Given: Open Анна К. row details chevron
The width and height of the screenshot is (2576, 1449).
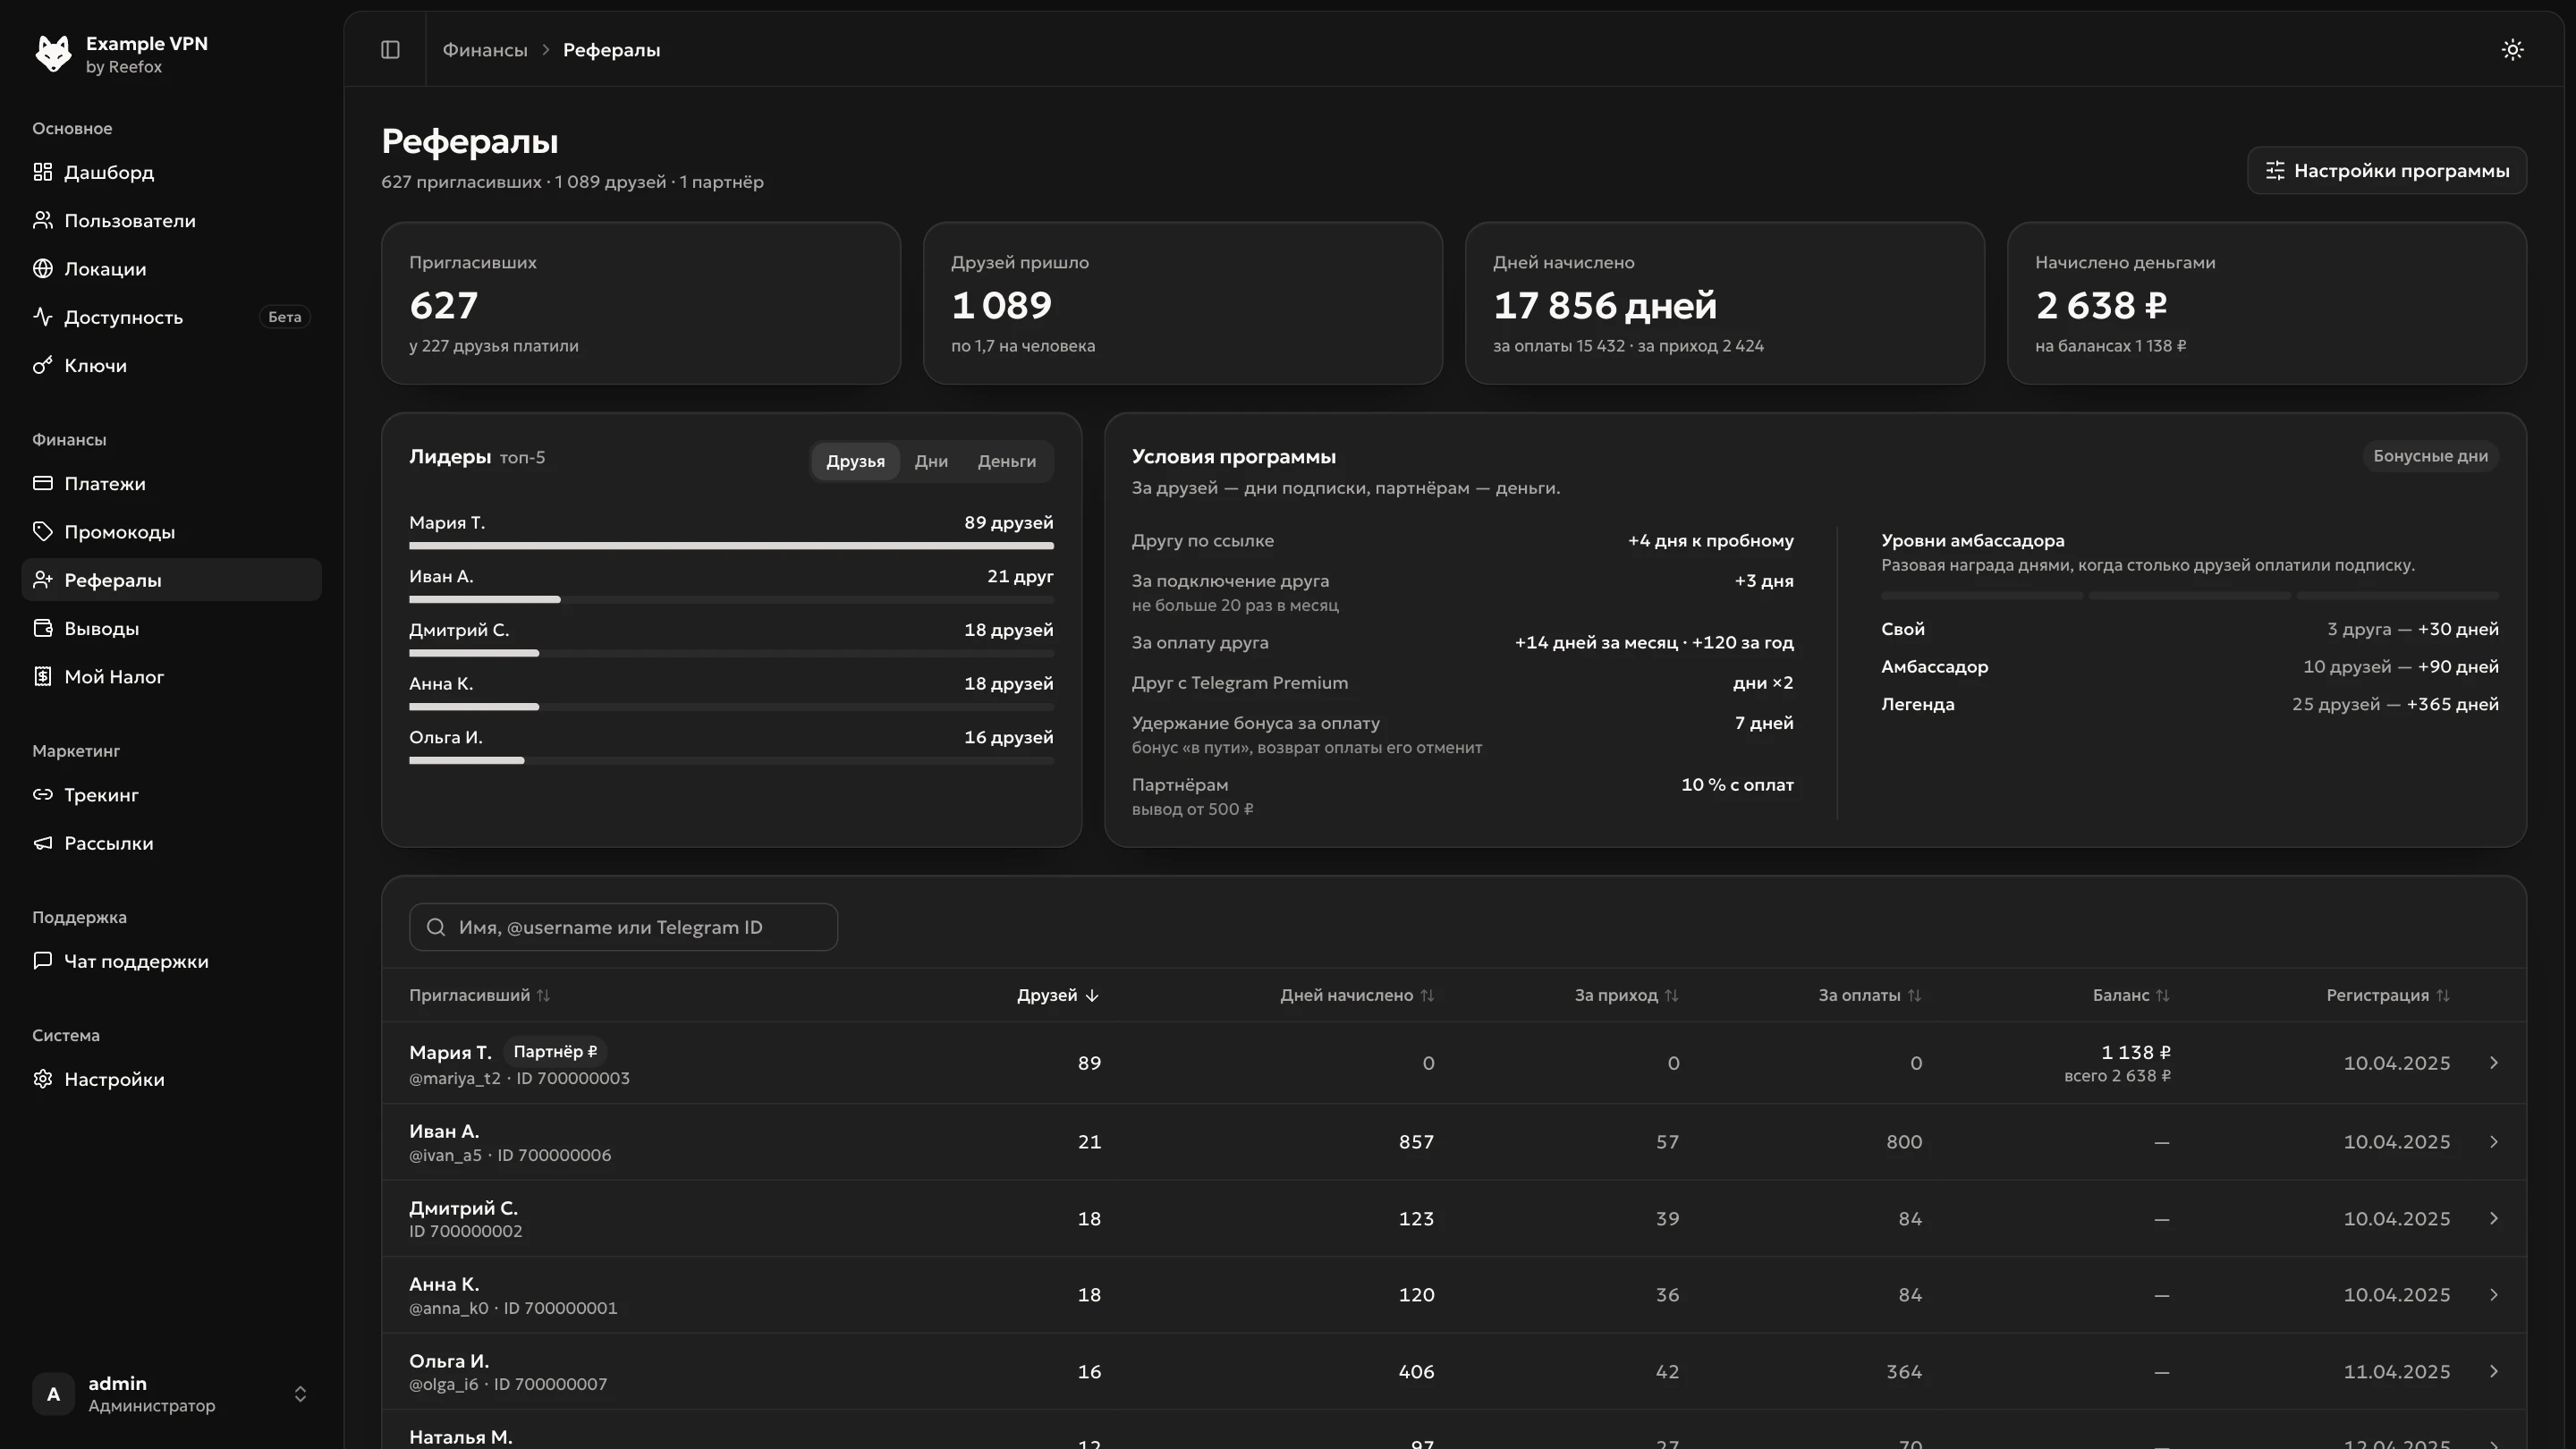Looking at the screenshot, I should 2493,1294.
